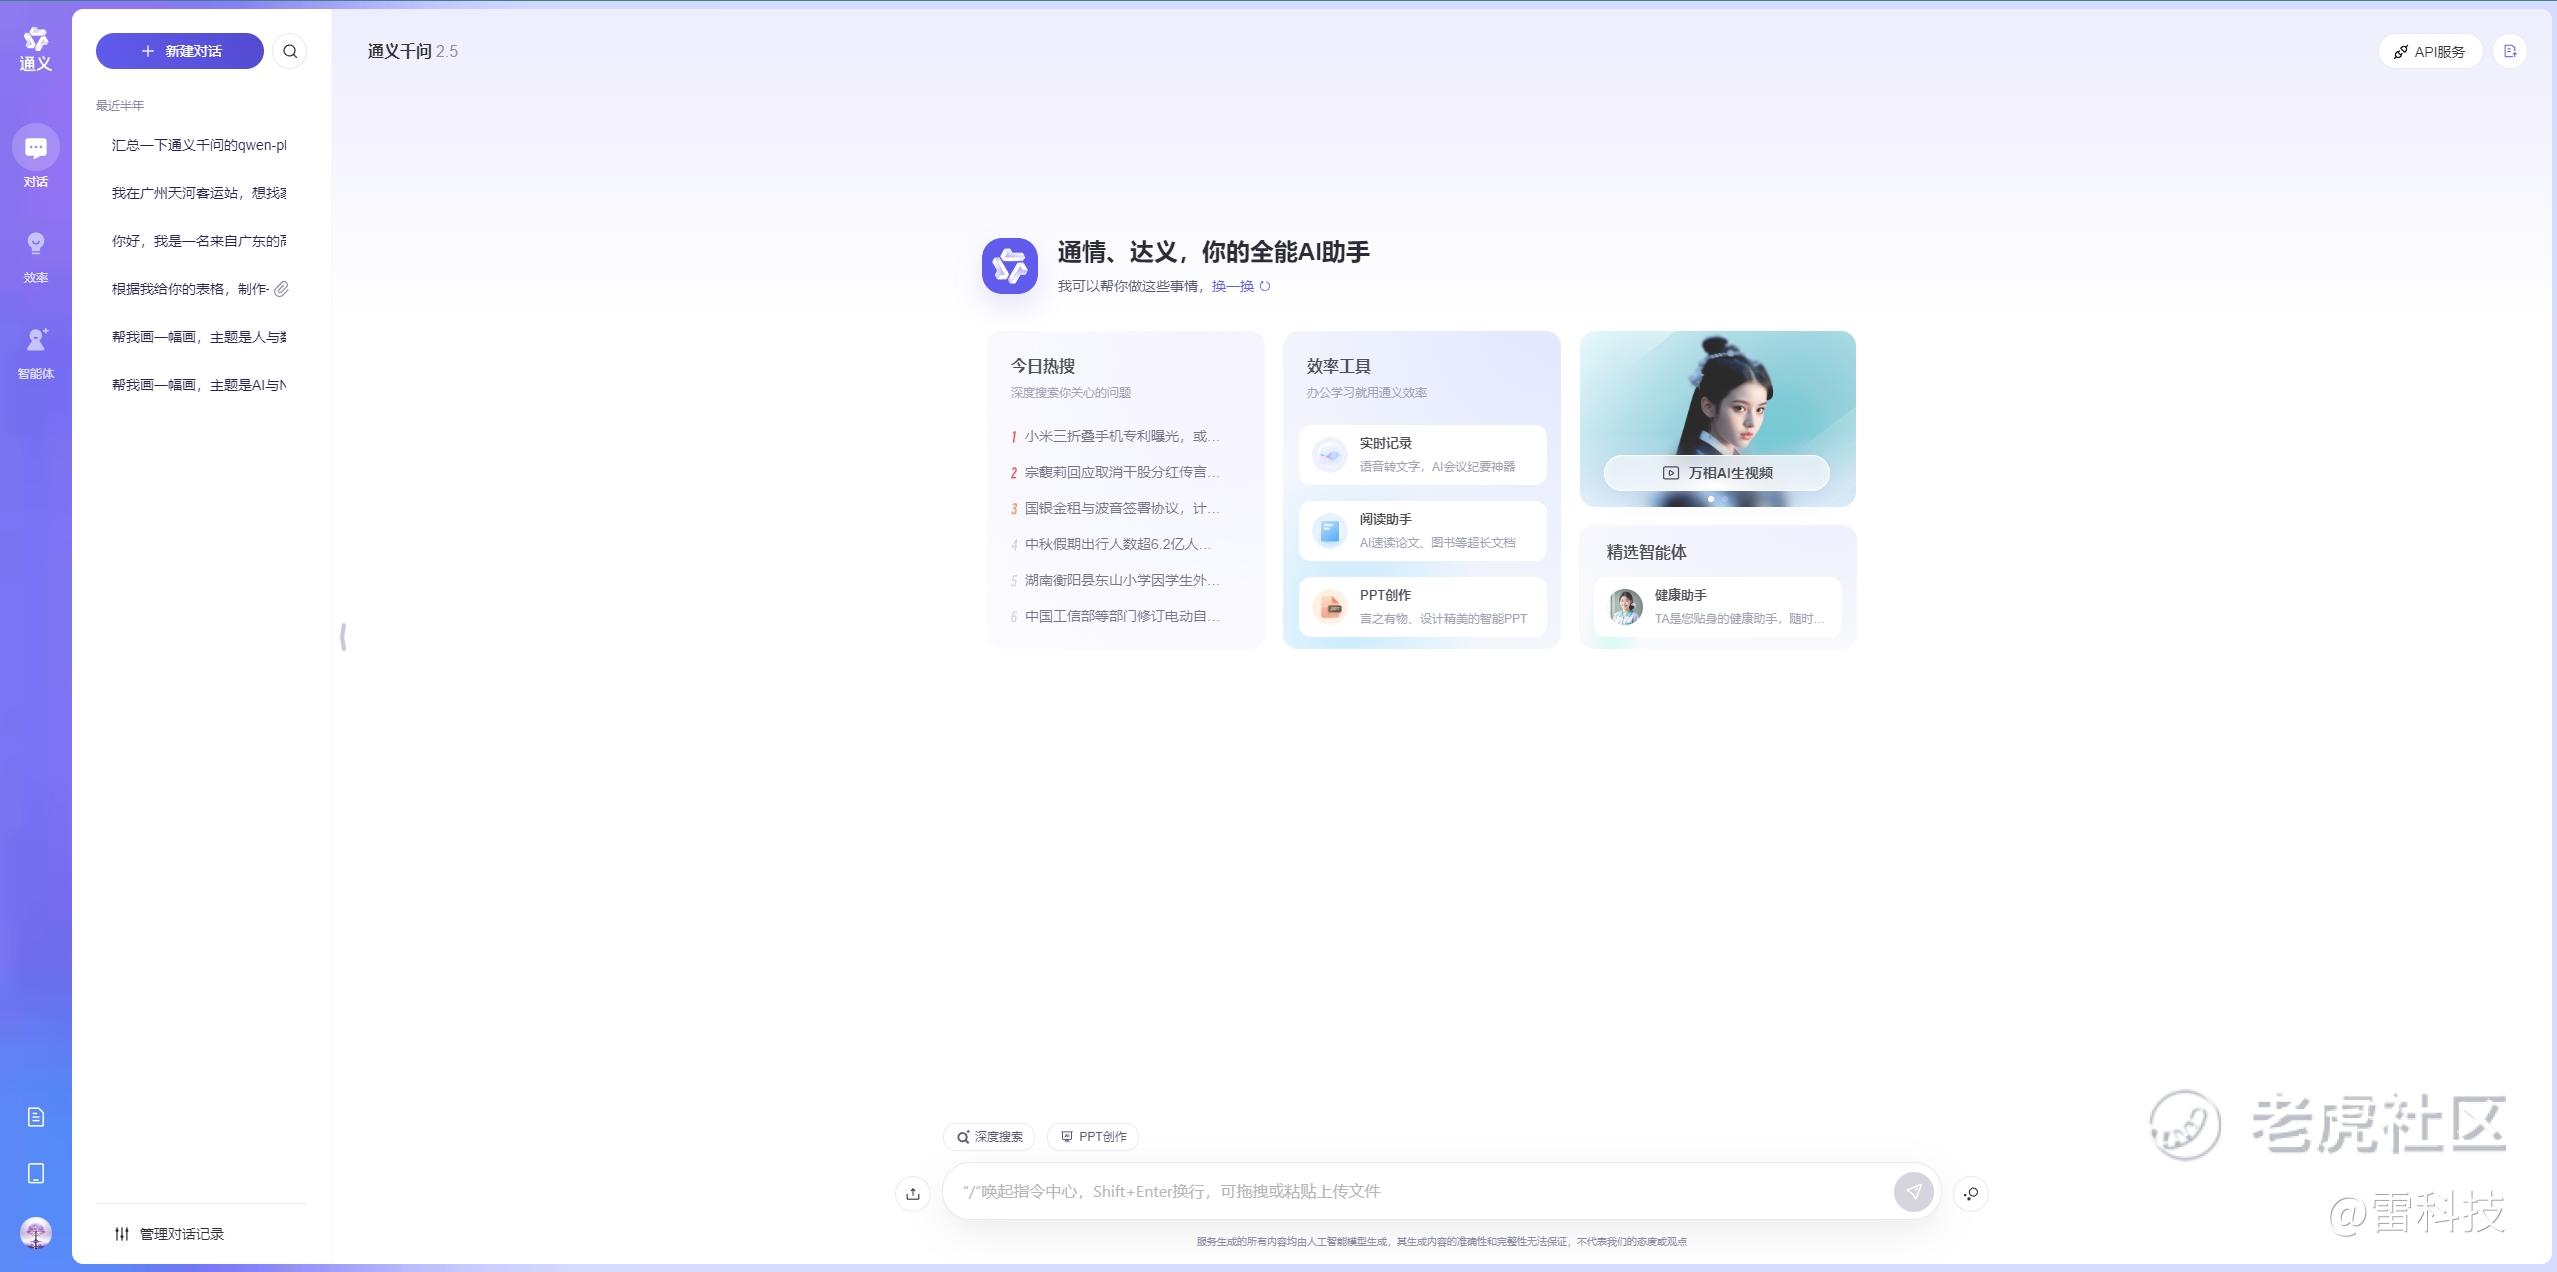Click the search conversations magnifier icon
Screen dimensions: 2557x1272
[290, 51]
